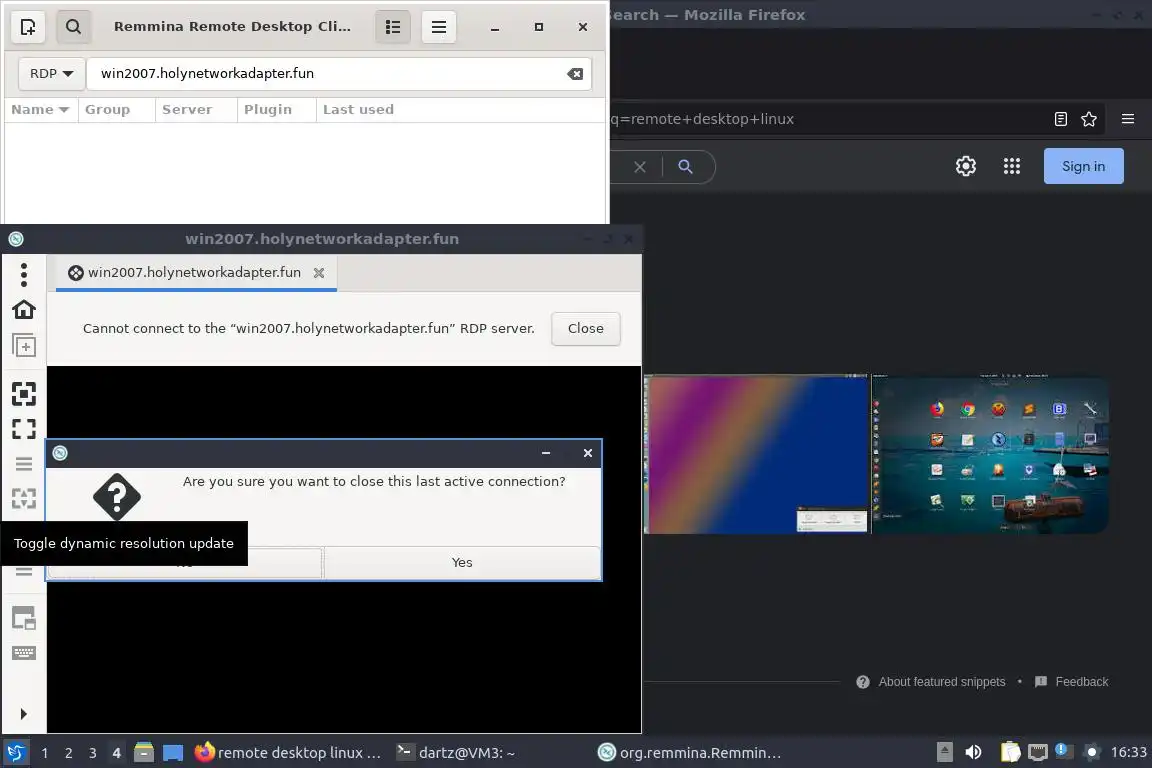
Task: Bookmark the page with the star icon
Action: pos(1089,119)
